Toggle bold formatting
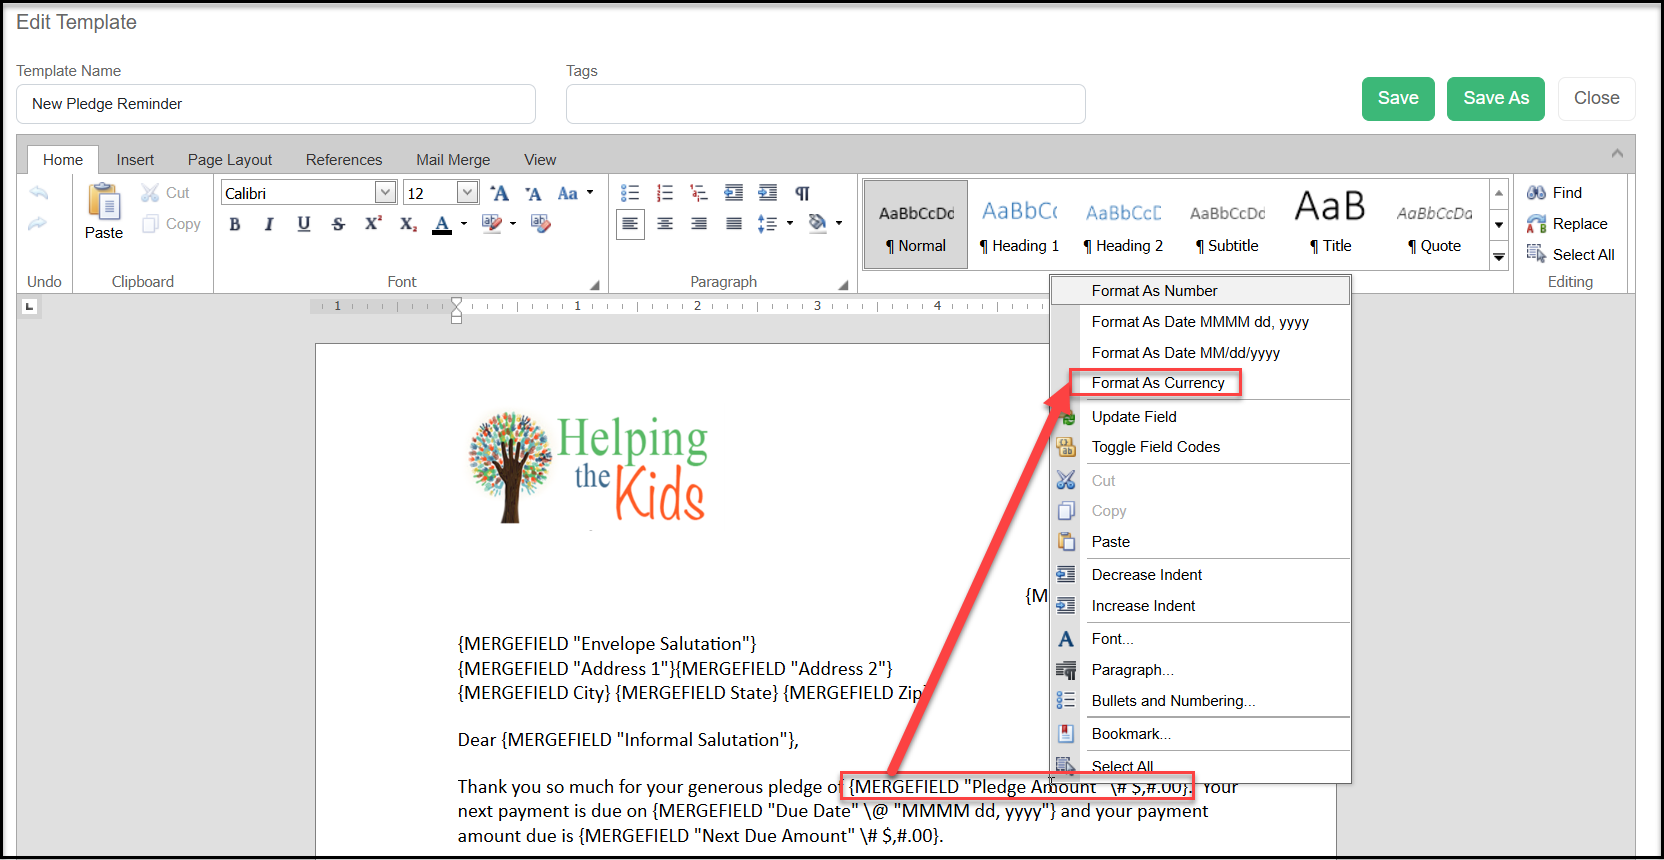 [235, 224]
